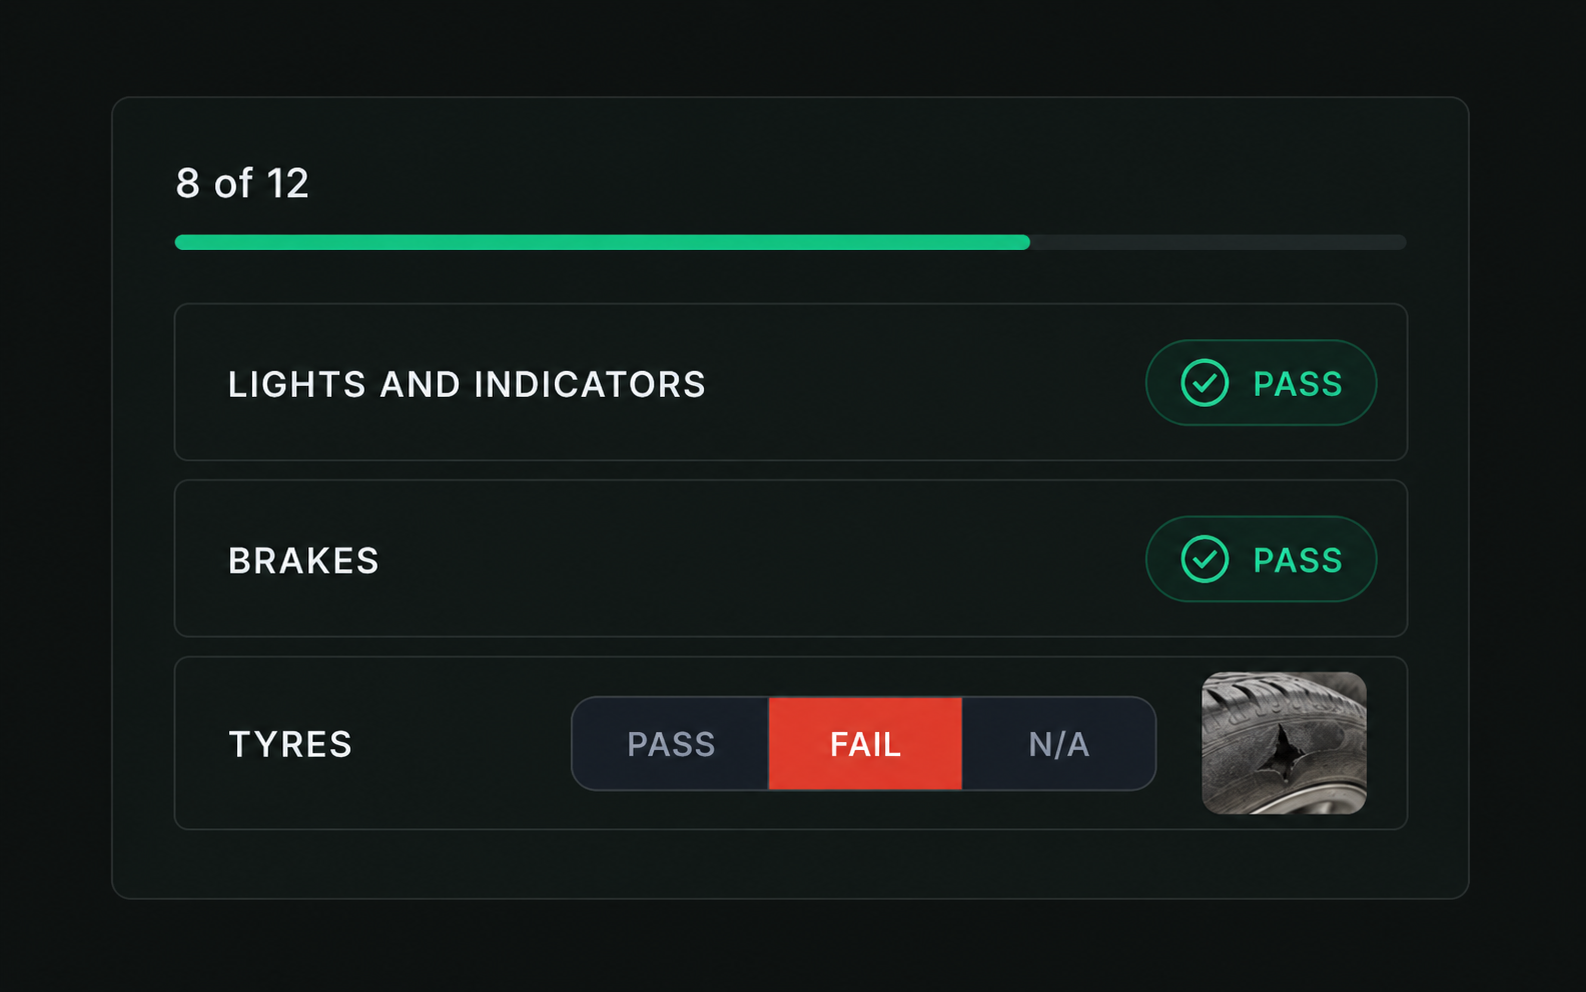The width and height of the screenshot is (1586, 992).
Task: Click the checkmark icon beside Lights PASS
Action: pyautogui.click(x=1204, y=383)
